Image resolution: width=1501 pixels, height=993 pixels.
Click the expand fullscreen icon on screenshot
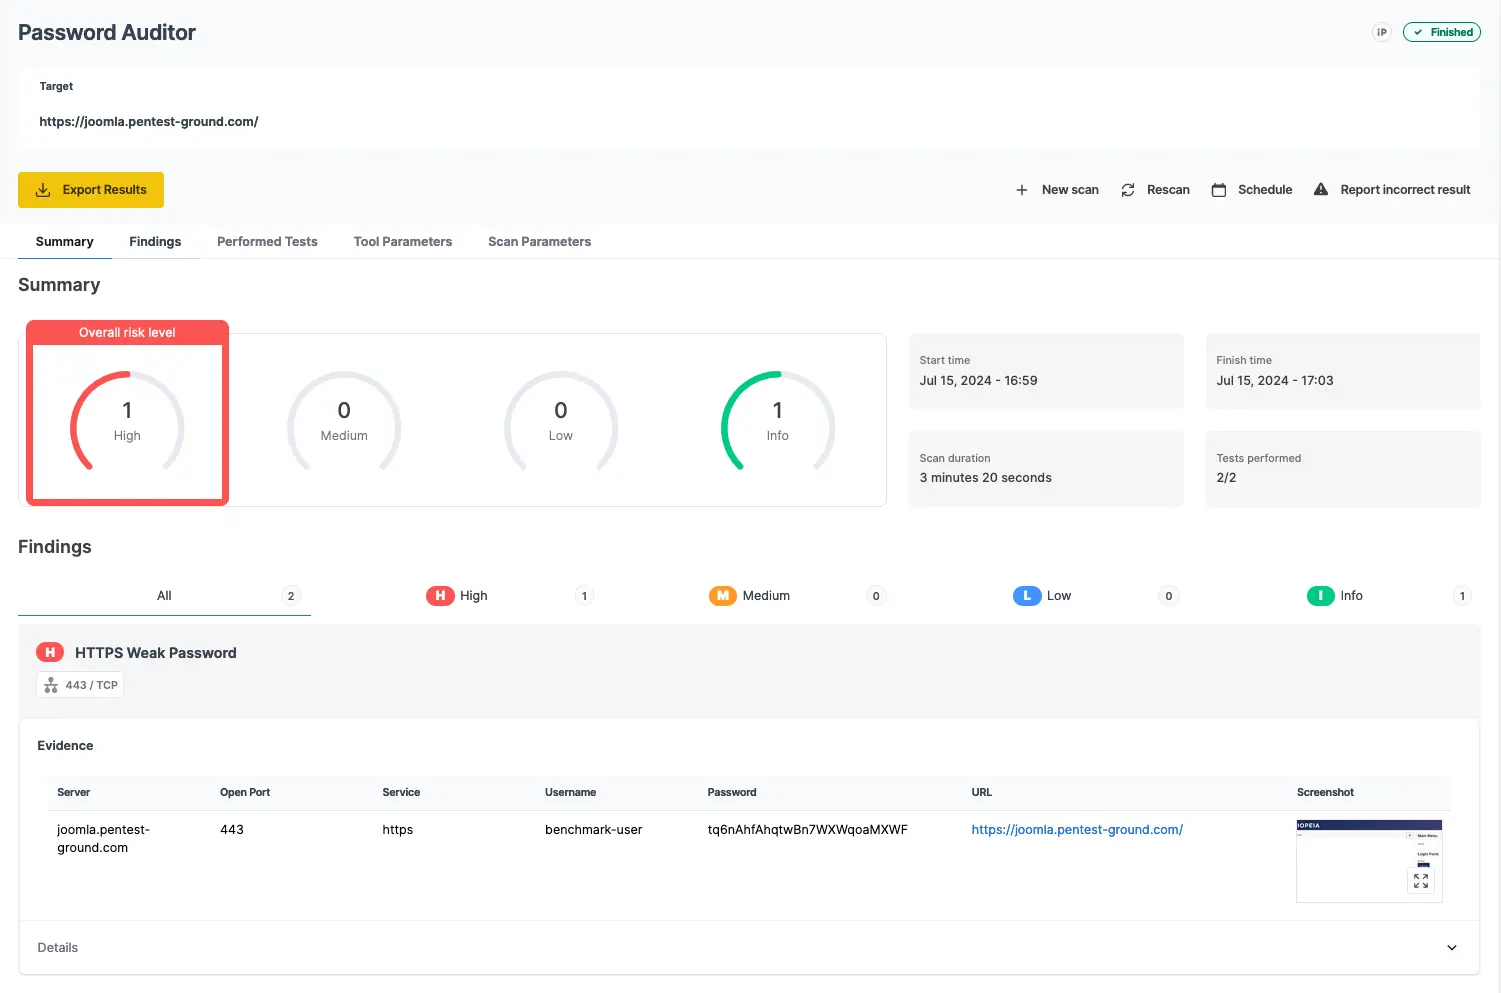1421,881
